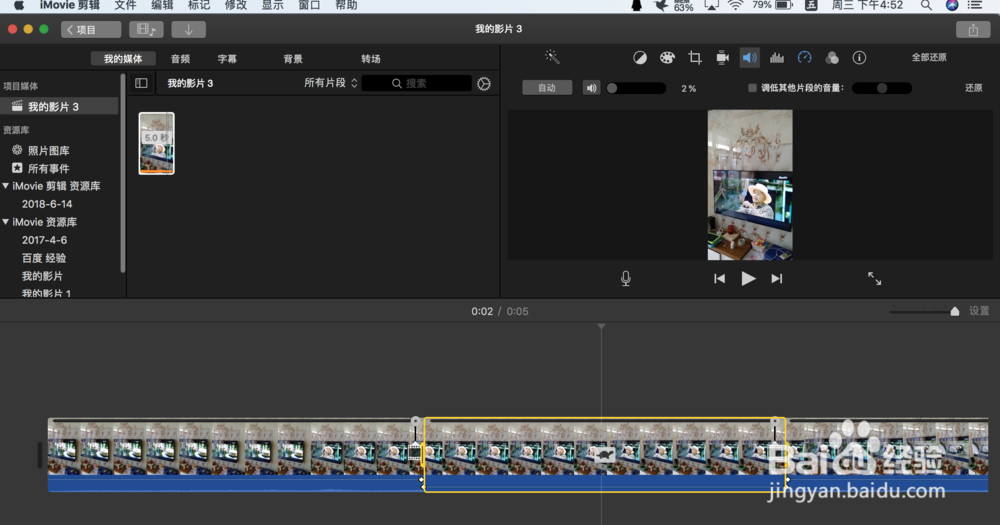Switch to the 我的媒体 tab
The height and width of the screenshot is (525, 1000).
123,59
